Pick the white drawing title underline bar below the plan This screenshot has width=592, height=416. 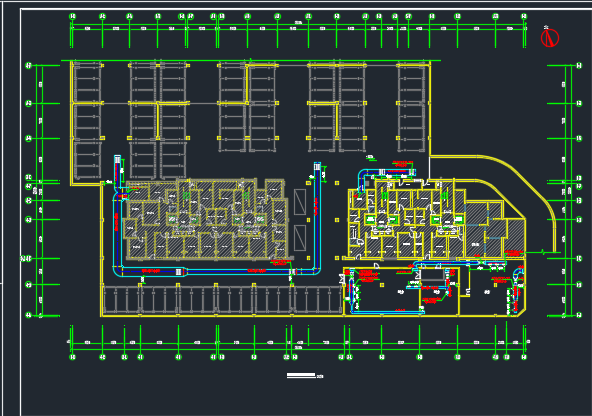(301, 375)
